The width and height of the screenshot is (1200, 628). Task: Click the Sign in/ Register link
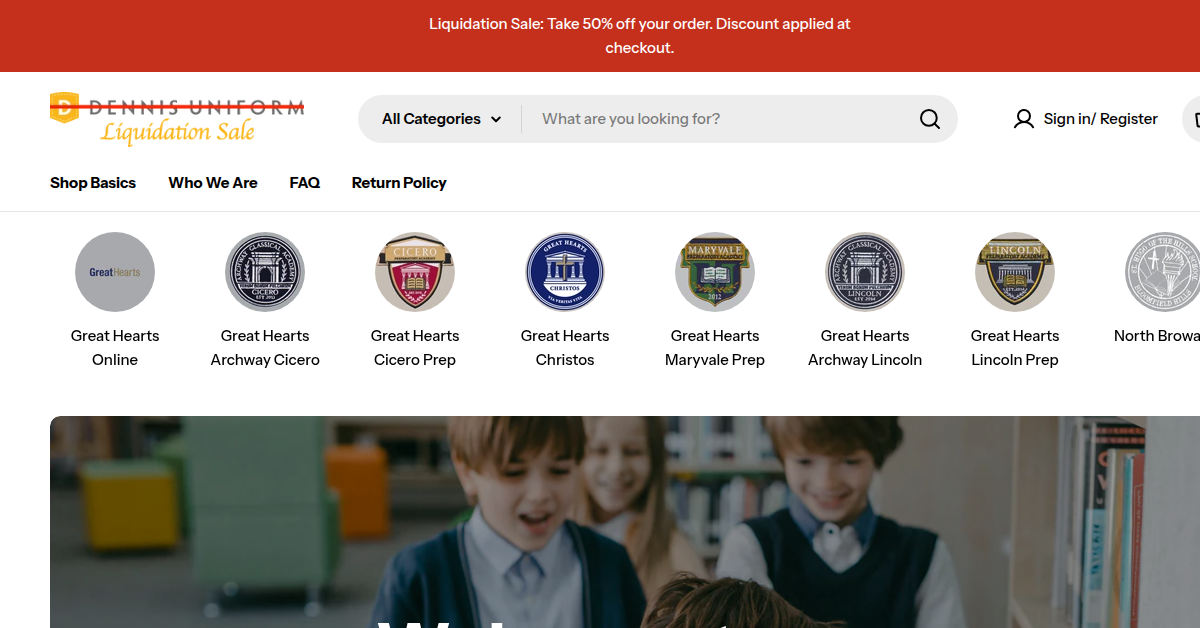(x=1100, y=119)
